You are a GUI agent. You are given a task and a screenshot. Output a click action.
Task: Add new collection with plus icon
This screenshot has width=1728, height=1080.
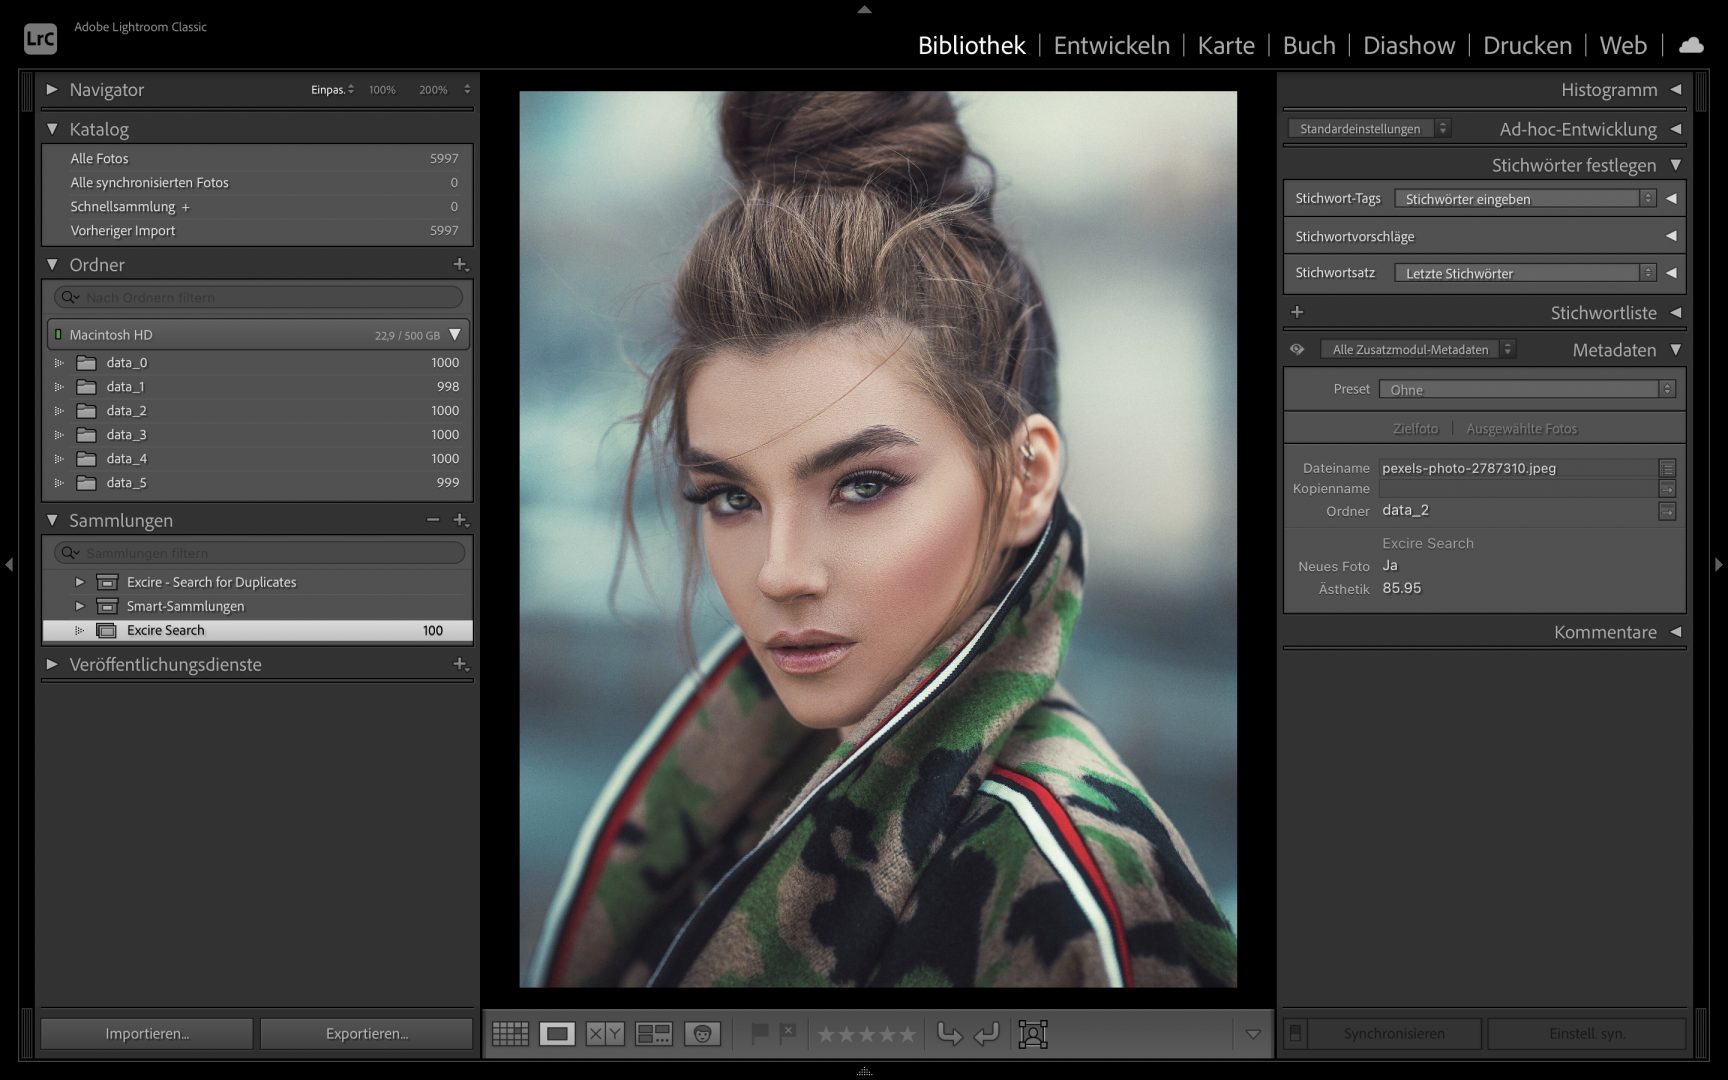point(460,520)
